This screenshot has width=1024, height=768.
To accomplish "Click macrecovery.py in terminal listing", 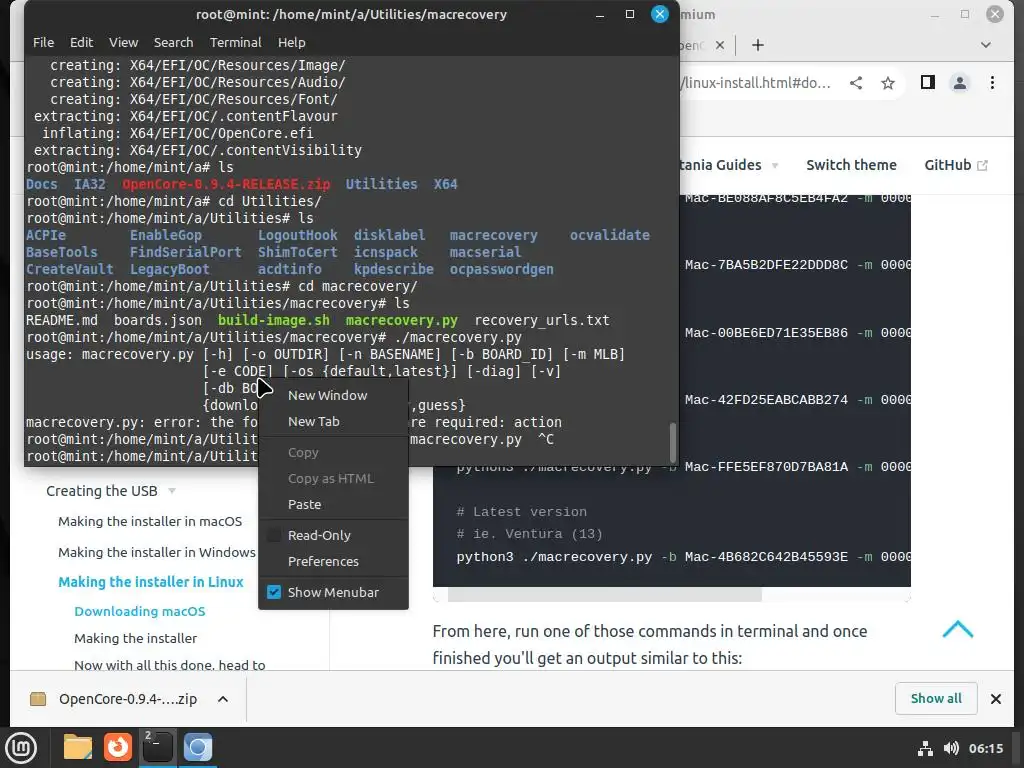I will click(x=401, y=321).
